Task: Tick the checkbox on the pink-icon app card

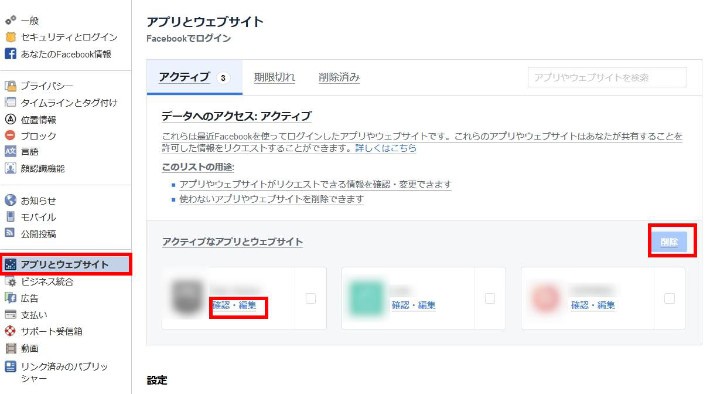Action: click(x=669, y=298)
